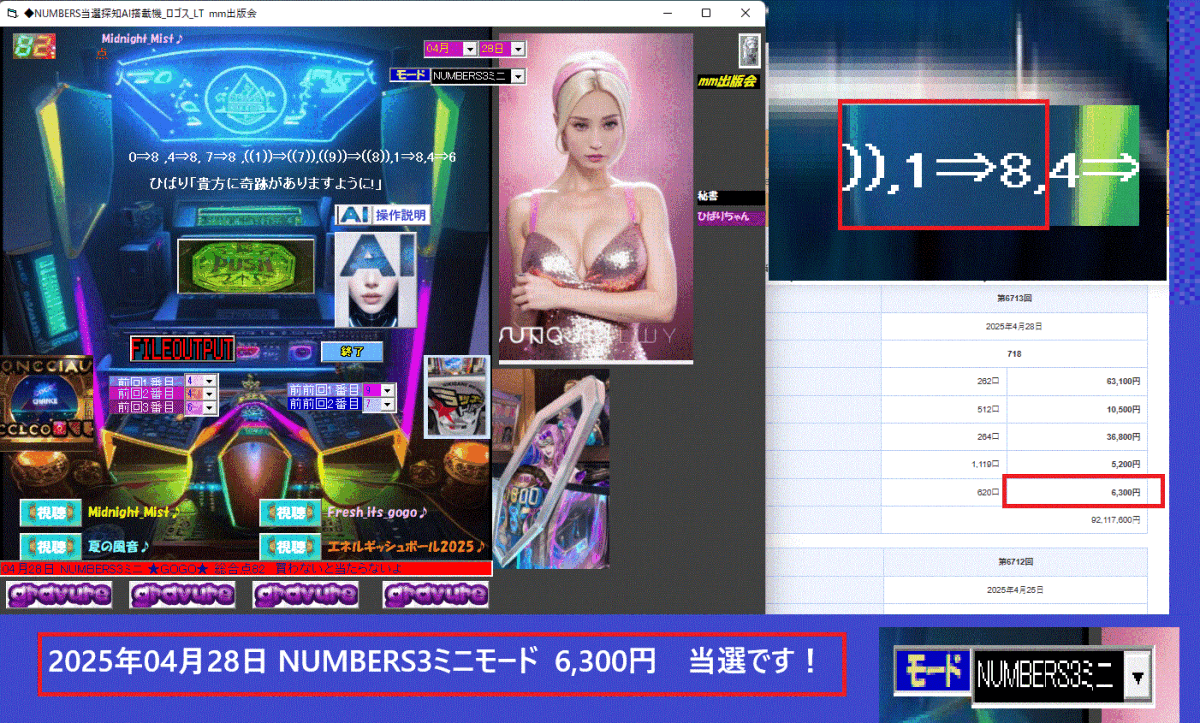Click the secretary woman portrait image

(595, 197)
